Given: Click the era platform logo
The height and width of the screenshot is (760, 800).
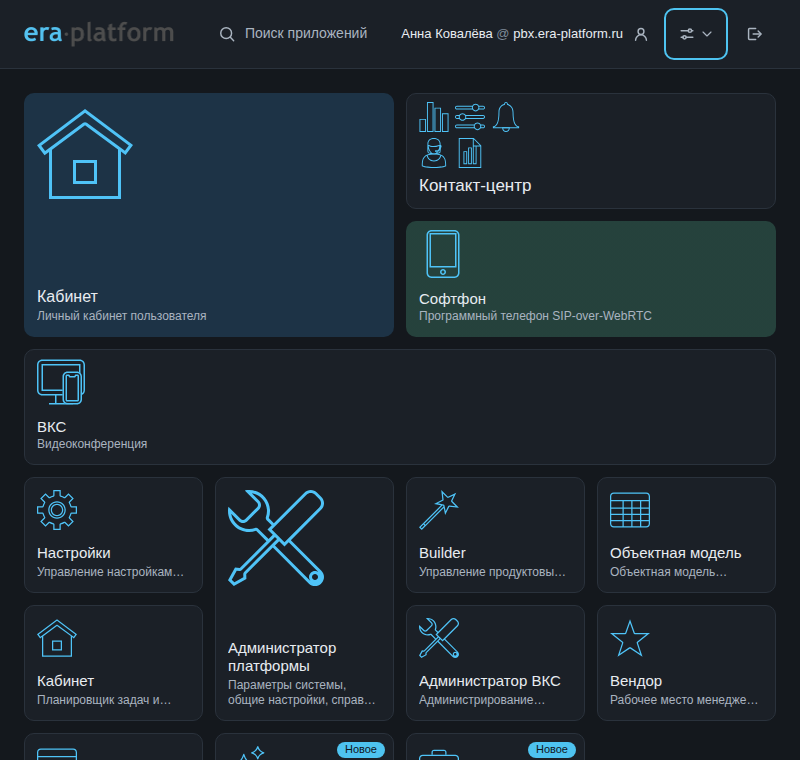Looking at the screenshot, I should pyautogui.click(x=99, y=34).
